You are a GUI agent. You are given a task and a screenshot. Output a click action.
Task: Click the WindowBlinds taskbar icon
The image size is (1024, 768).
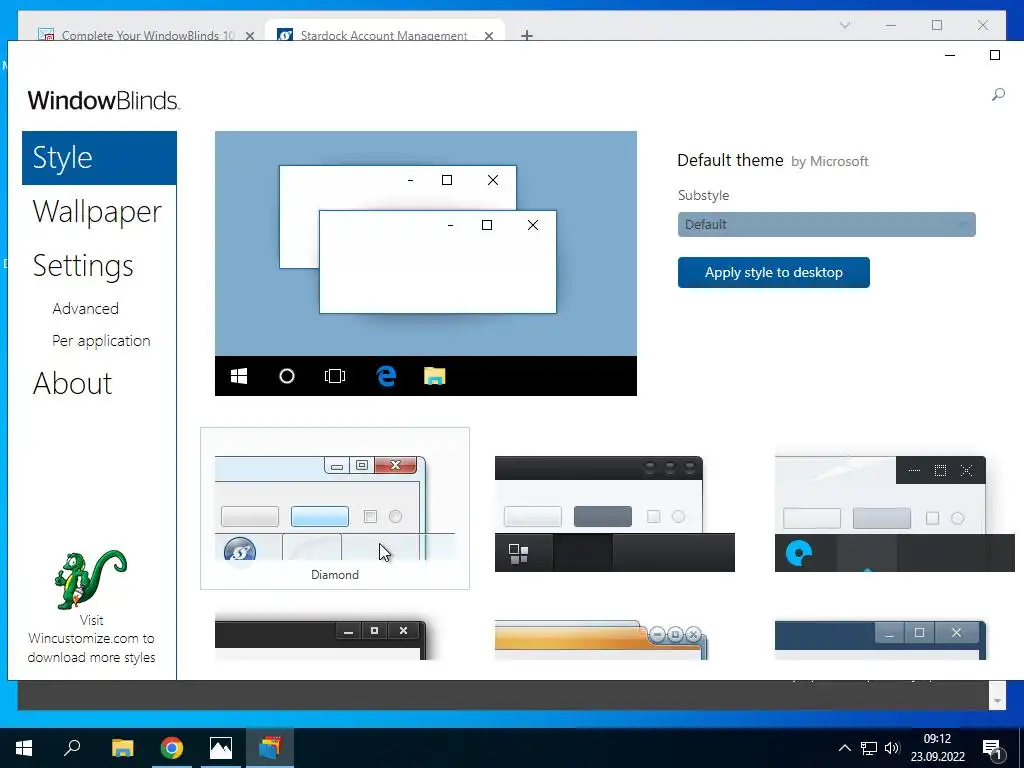[x=270, y=748]
